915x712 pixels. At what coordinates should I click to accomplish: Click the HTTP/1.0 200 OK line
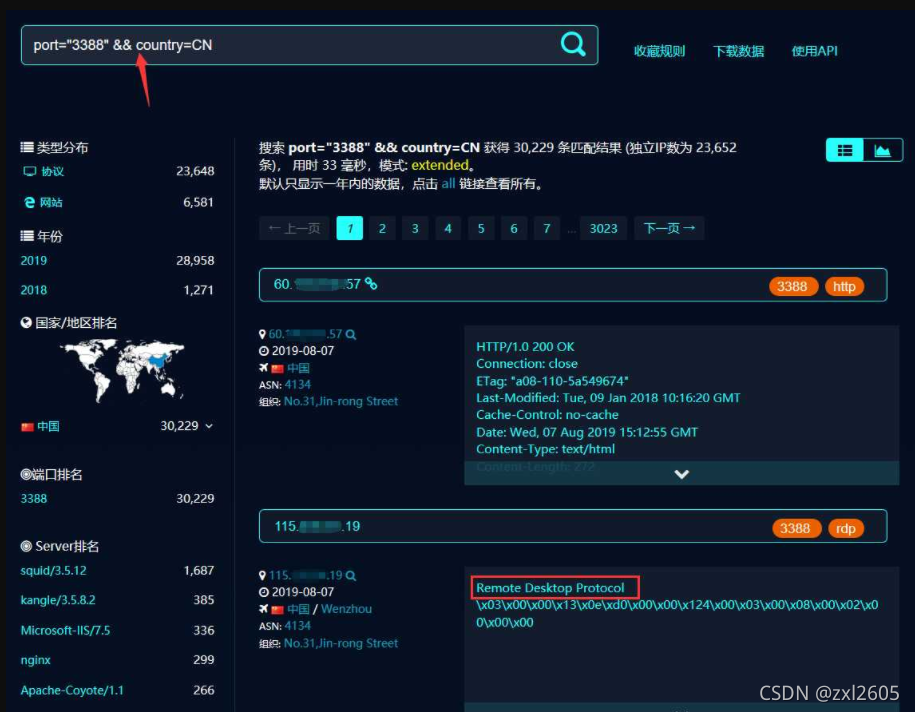pos(525,347)
